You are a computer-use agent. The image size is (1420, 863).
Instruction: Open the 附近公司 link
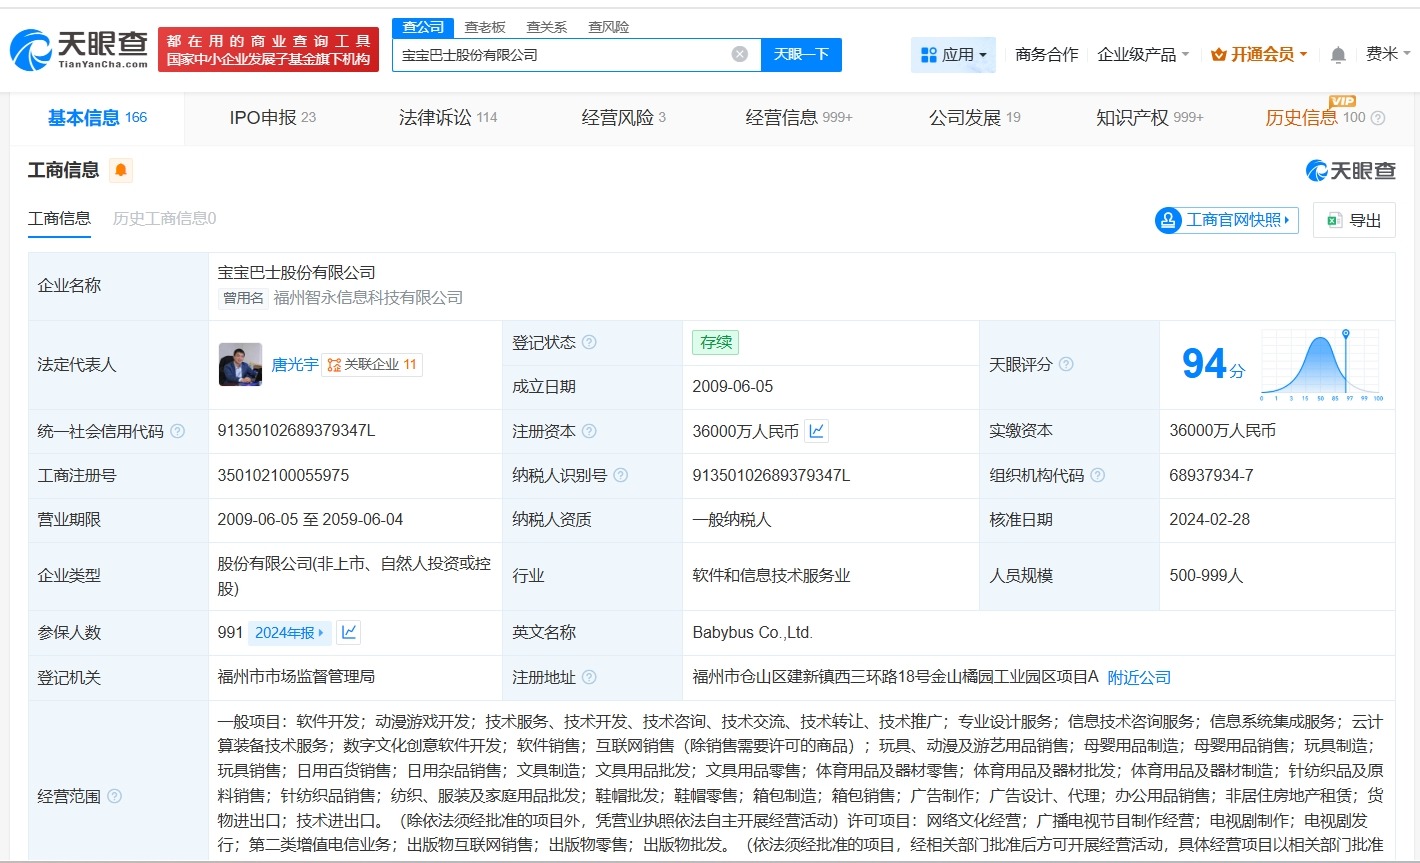[x=1140, y=677]
